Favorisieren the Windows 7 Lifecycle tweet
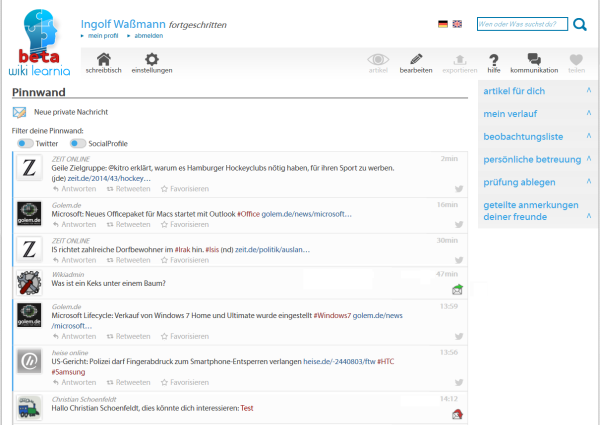Viewport: 600px width, 425px height. pyautogui.click(x=185, y=337)
